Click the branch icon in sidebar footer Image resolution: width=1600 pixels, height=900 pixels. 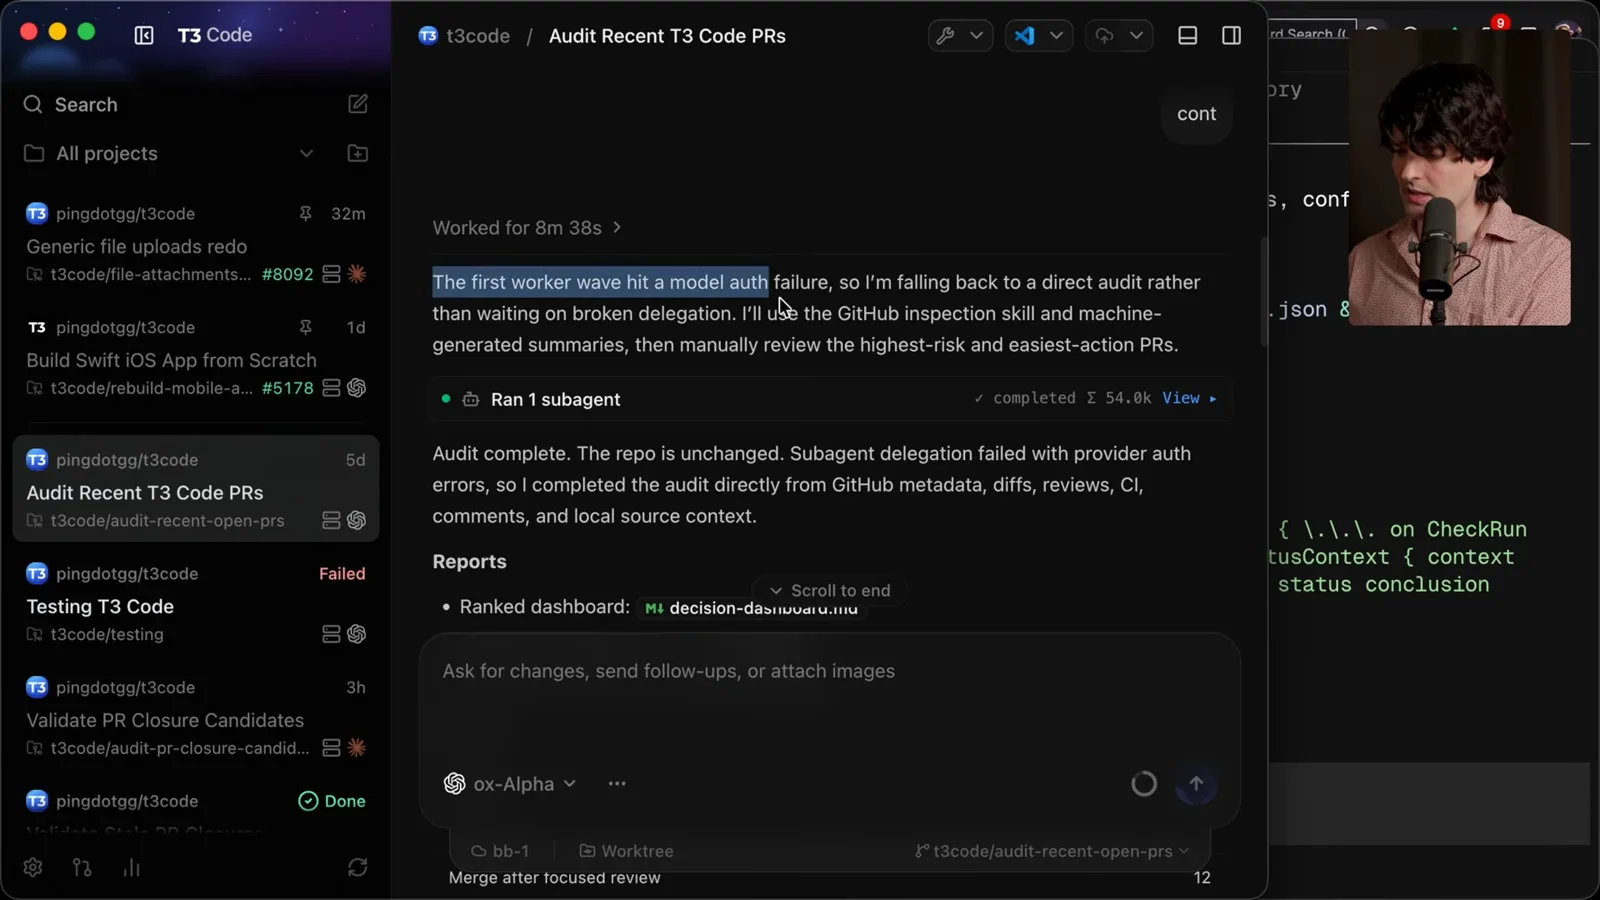82,867
